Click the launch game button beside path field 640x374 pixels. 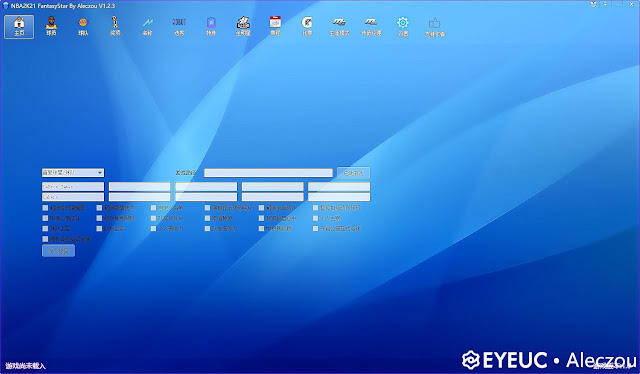(353, 173)
